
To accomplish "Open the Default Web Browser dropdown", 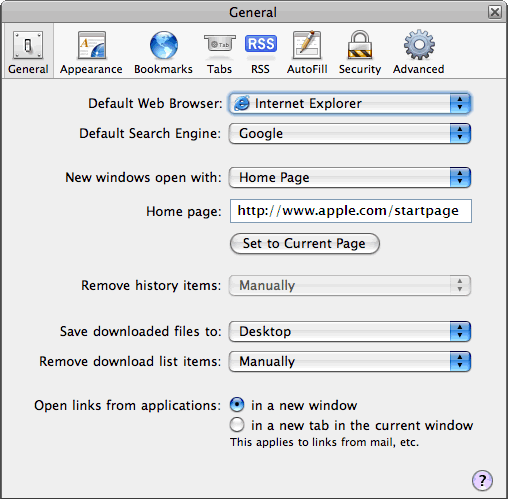I will coord(350,103).
